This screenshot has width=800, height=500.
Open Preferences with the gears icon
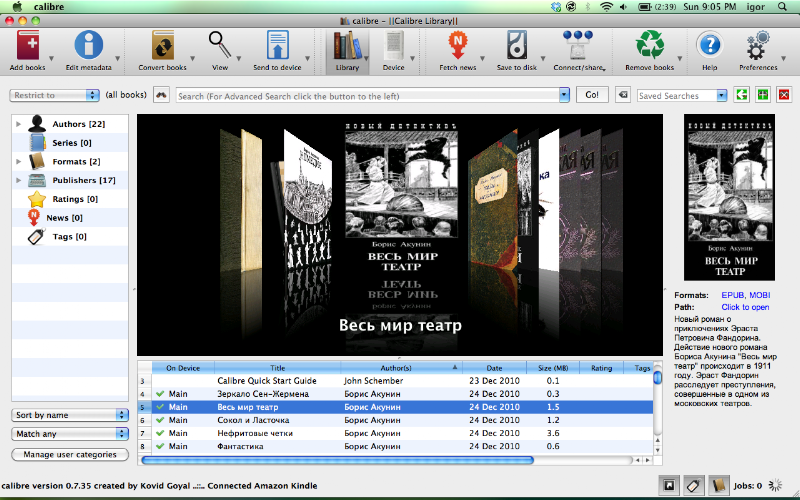[758, 46]
